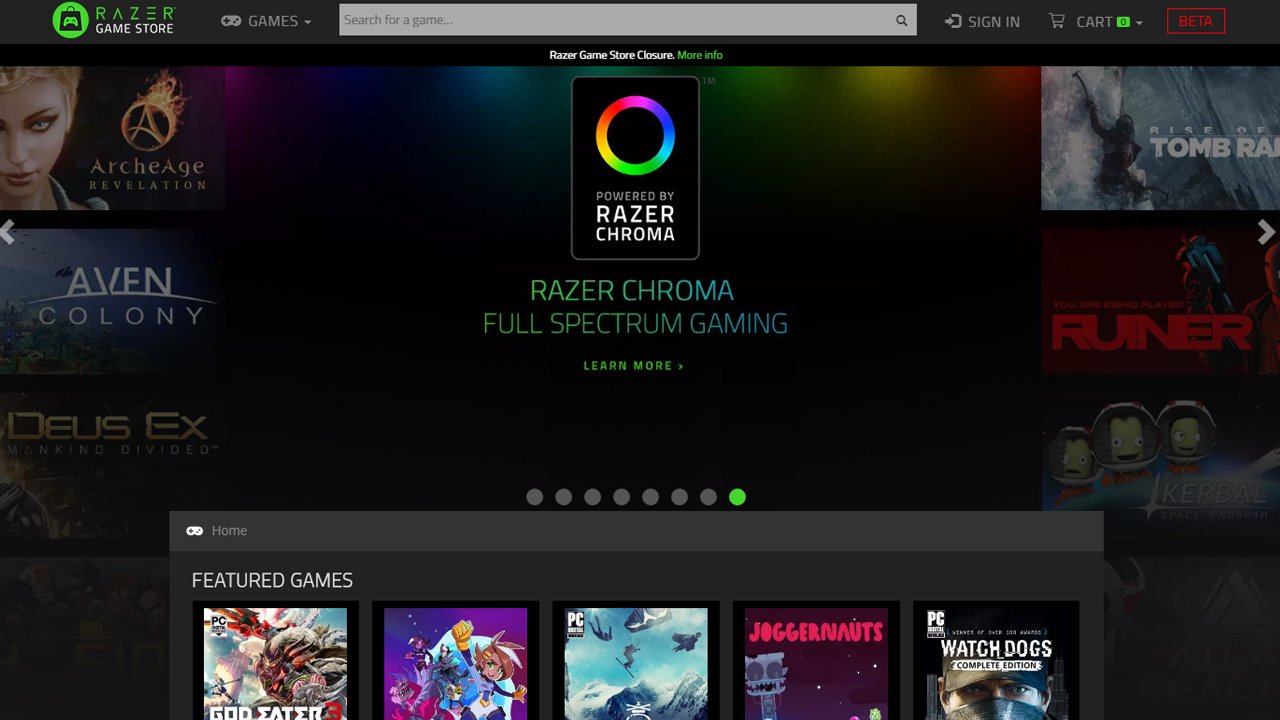Screen dimensions: 1280x720
Task: Click the Razer Game Store logo
Action: 113,20
